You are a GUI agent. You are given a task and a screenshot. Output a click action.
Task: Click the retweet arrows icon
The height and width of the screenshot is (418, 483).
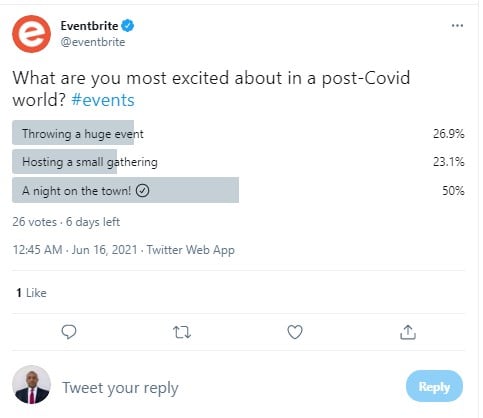(x=182, y=332)
